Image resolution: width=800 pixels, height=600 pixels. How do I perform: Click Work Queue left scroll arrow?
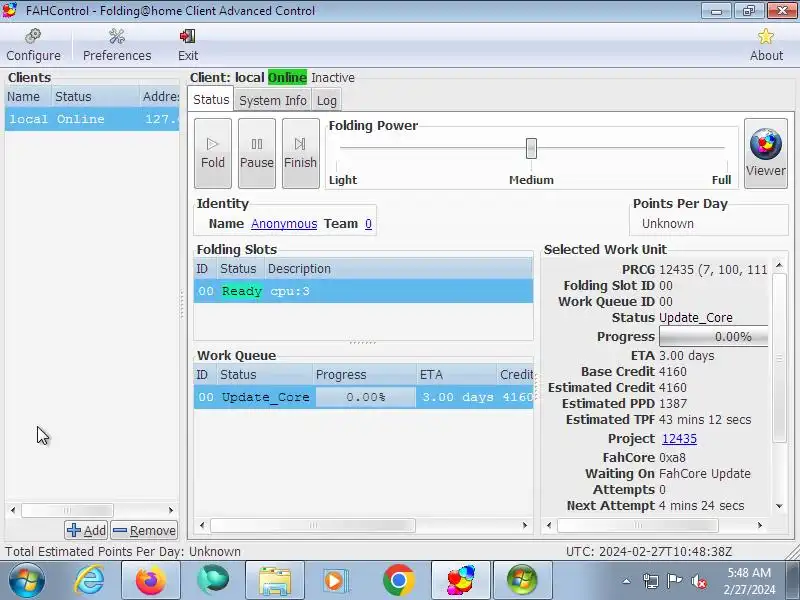pyautogui.click(x=202, y=525)
